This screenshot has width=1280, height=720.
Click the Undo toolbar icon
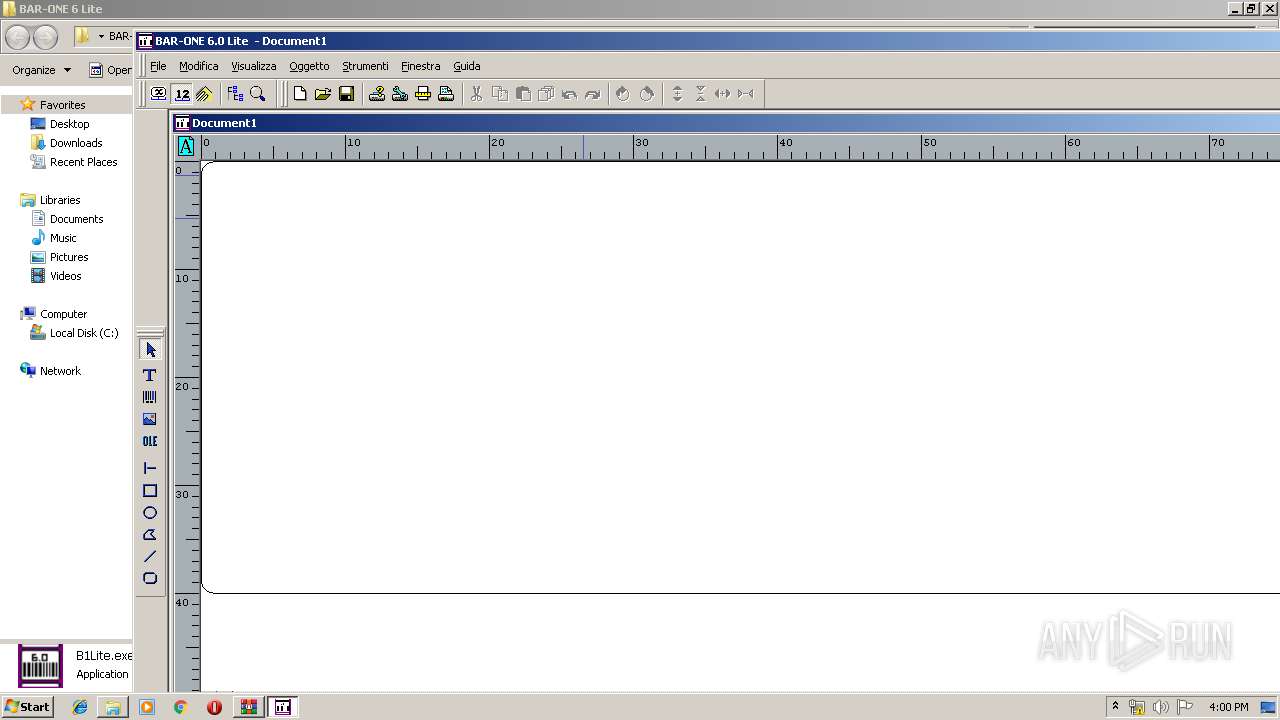tap(569, 94)
